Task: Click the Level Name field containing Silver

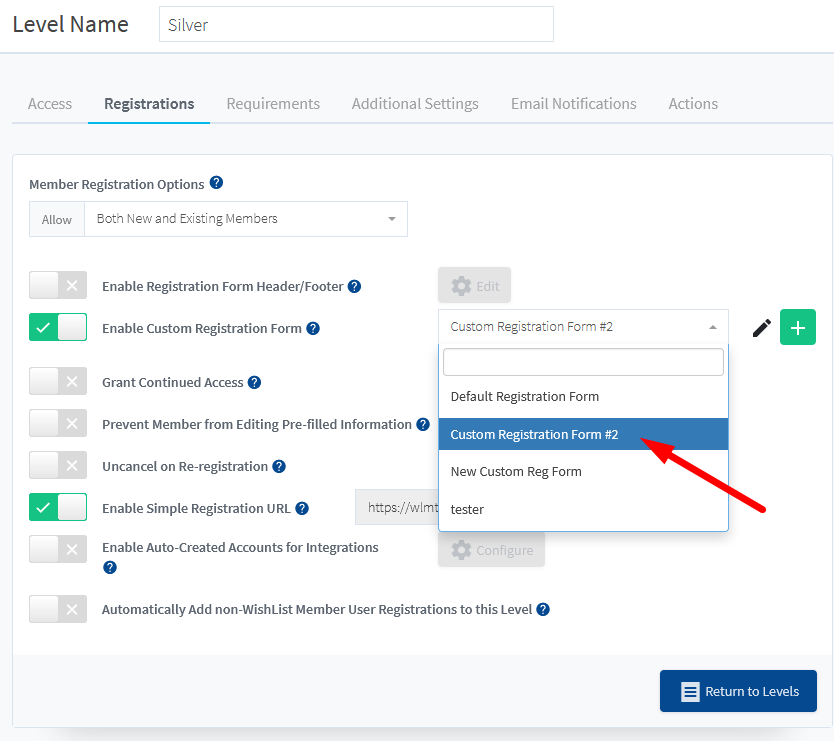Action: 356,24
